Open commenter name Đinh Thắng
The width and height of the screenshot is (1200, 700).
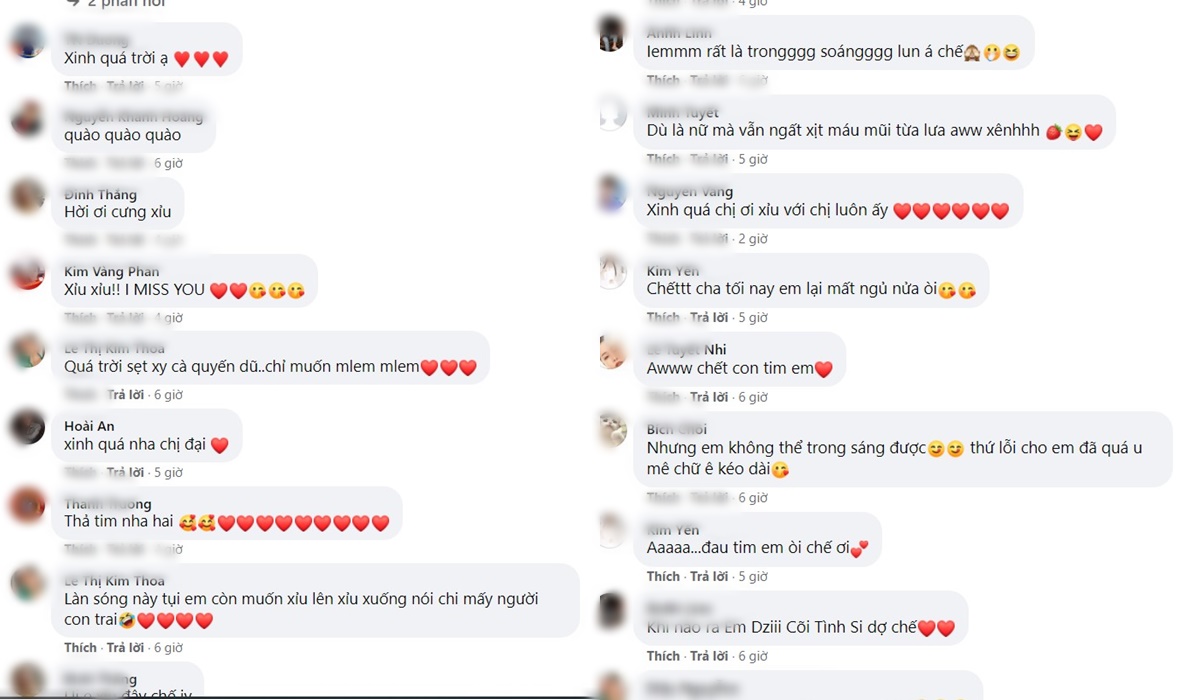coord(100,194)
